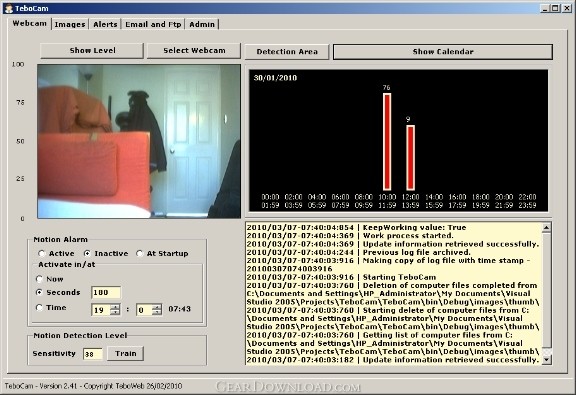This screenshot has height=395, width=576.
Task: Click the 30/01/2010 date label in chart
Action: 275,78
